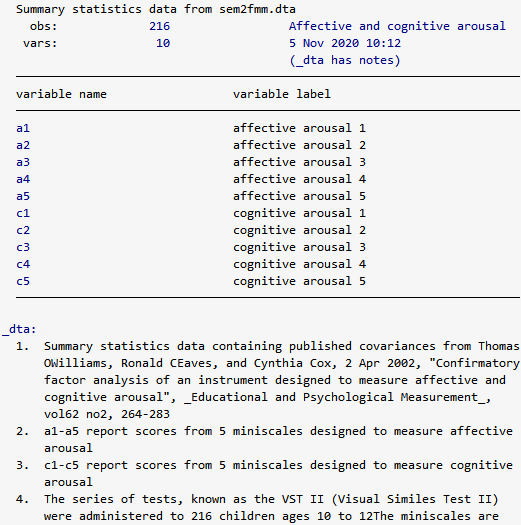Click the 'Affective and cognitive arousal' data label
The height and width of the screenshot is (525, 521).
tap(397, 26)
